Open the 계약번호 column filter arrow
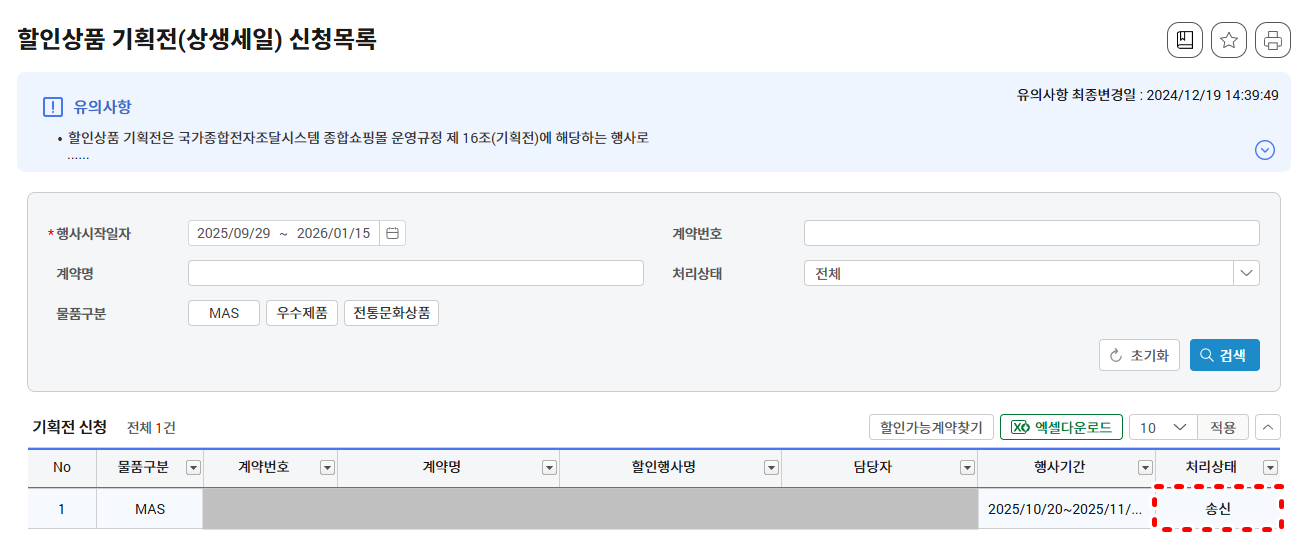 tap(327, 468)
